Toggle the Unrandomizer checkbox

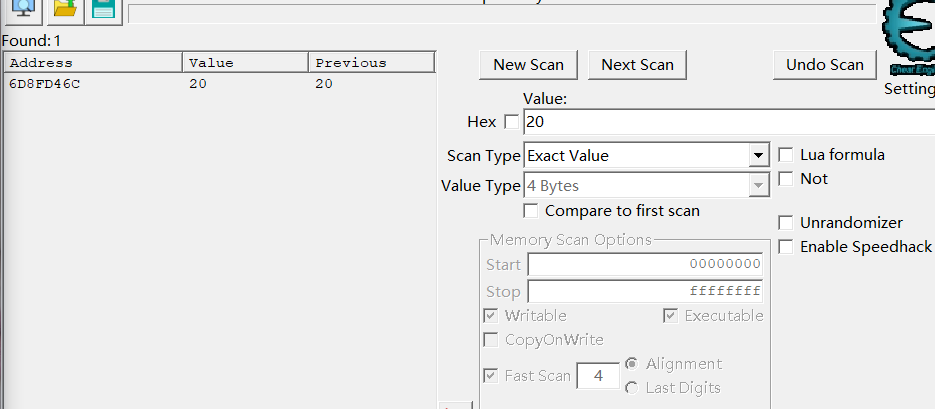pyautogui.click(x=786, y=223)
